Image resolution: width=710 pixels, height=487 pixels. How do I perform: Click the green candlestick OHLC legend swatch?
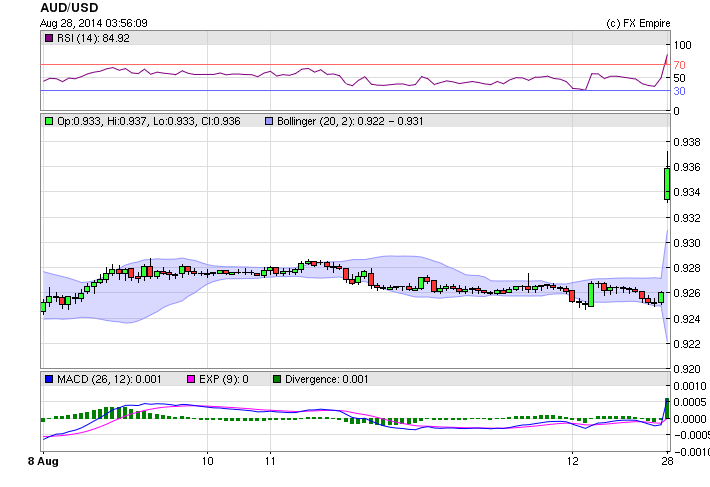pos(49,121)
